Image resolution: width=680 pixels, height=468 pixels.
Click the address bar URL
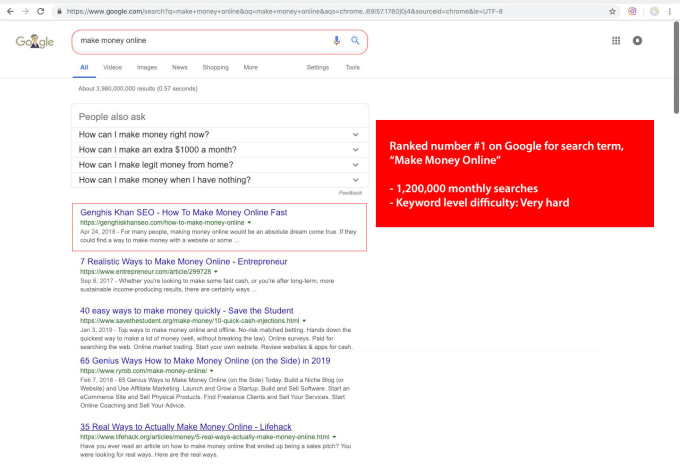[x=284, y=12]
